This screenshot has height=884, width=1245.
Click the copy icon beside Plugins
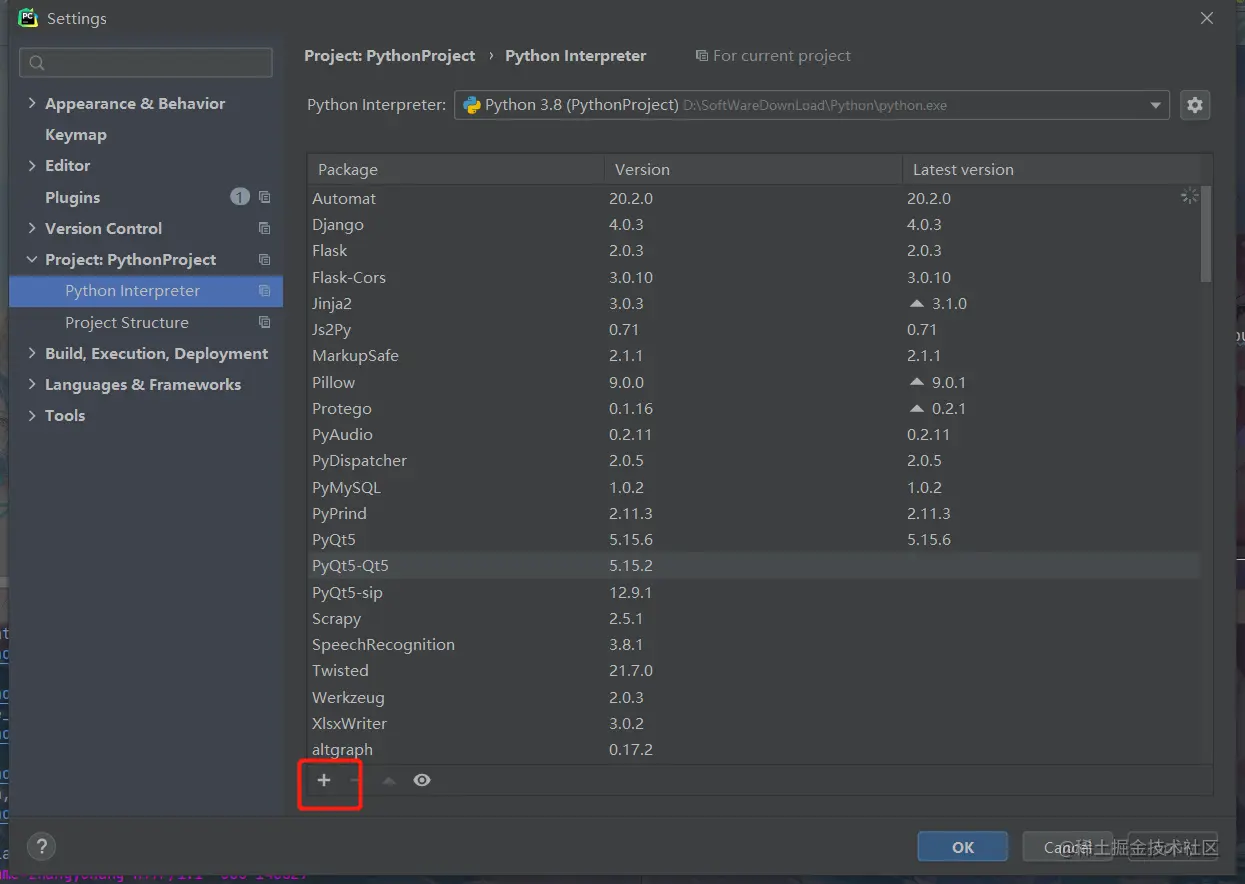point(264,197)
